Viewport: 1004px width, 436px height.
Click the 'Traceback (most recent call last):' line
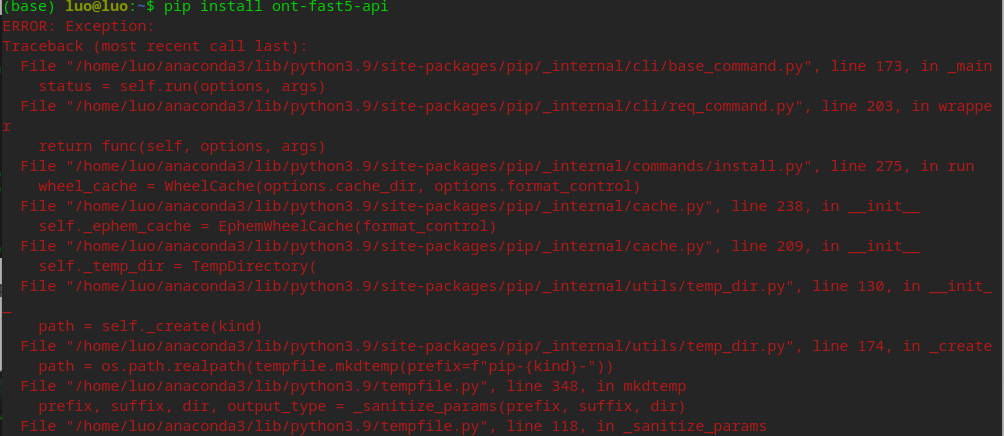tap(155, 47)
